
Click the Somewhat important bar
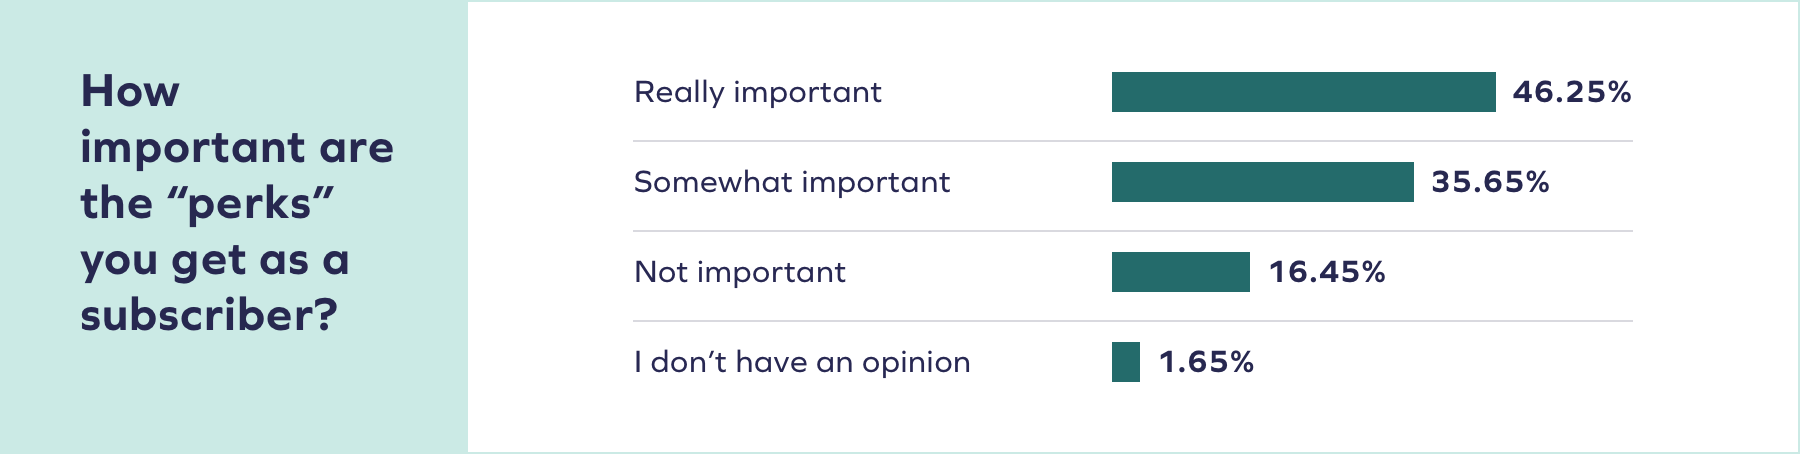[1262, 182]
